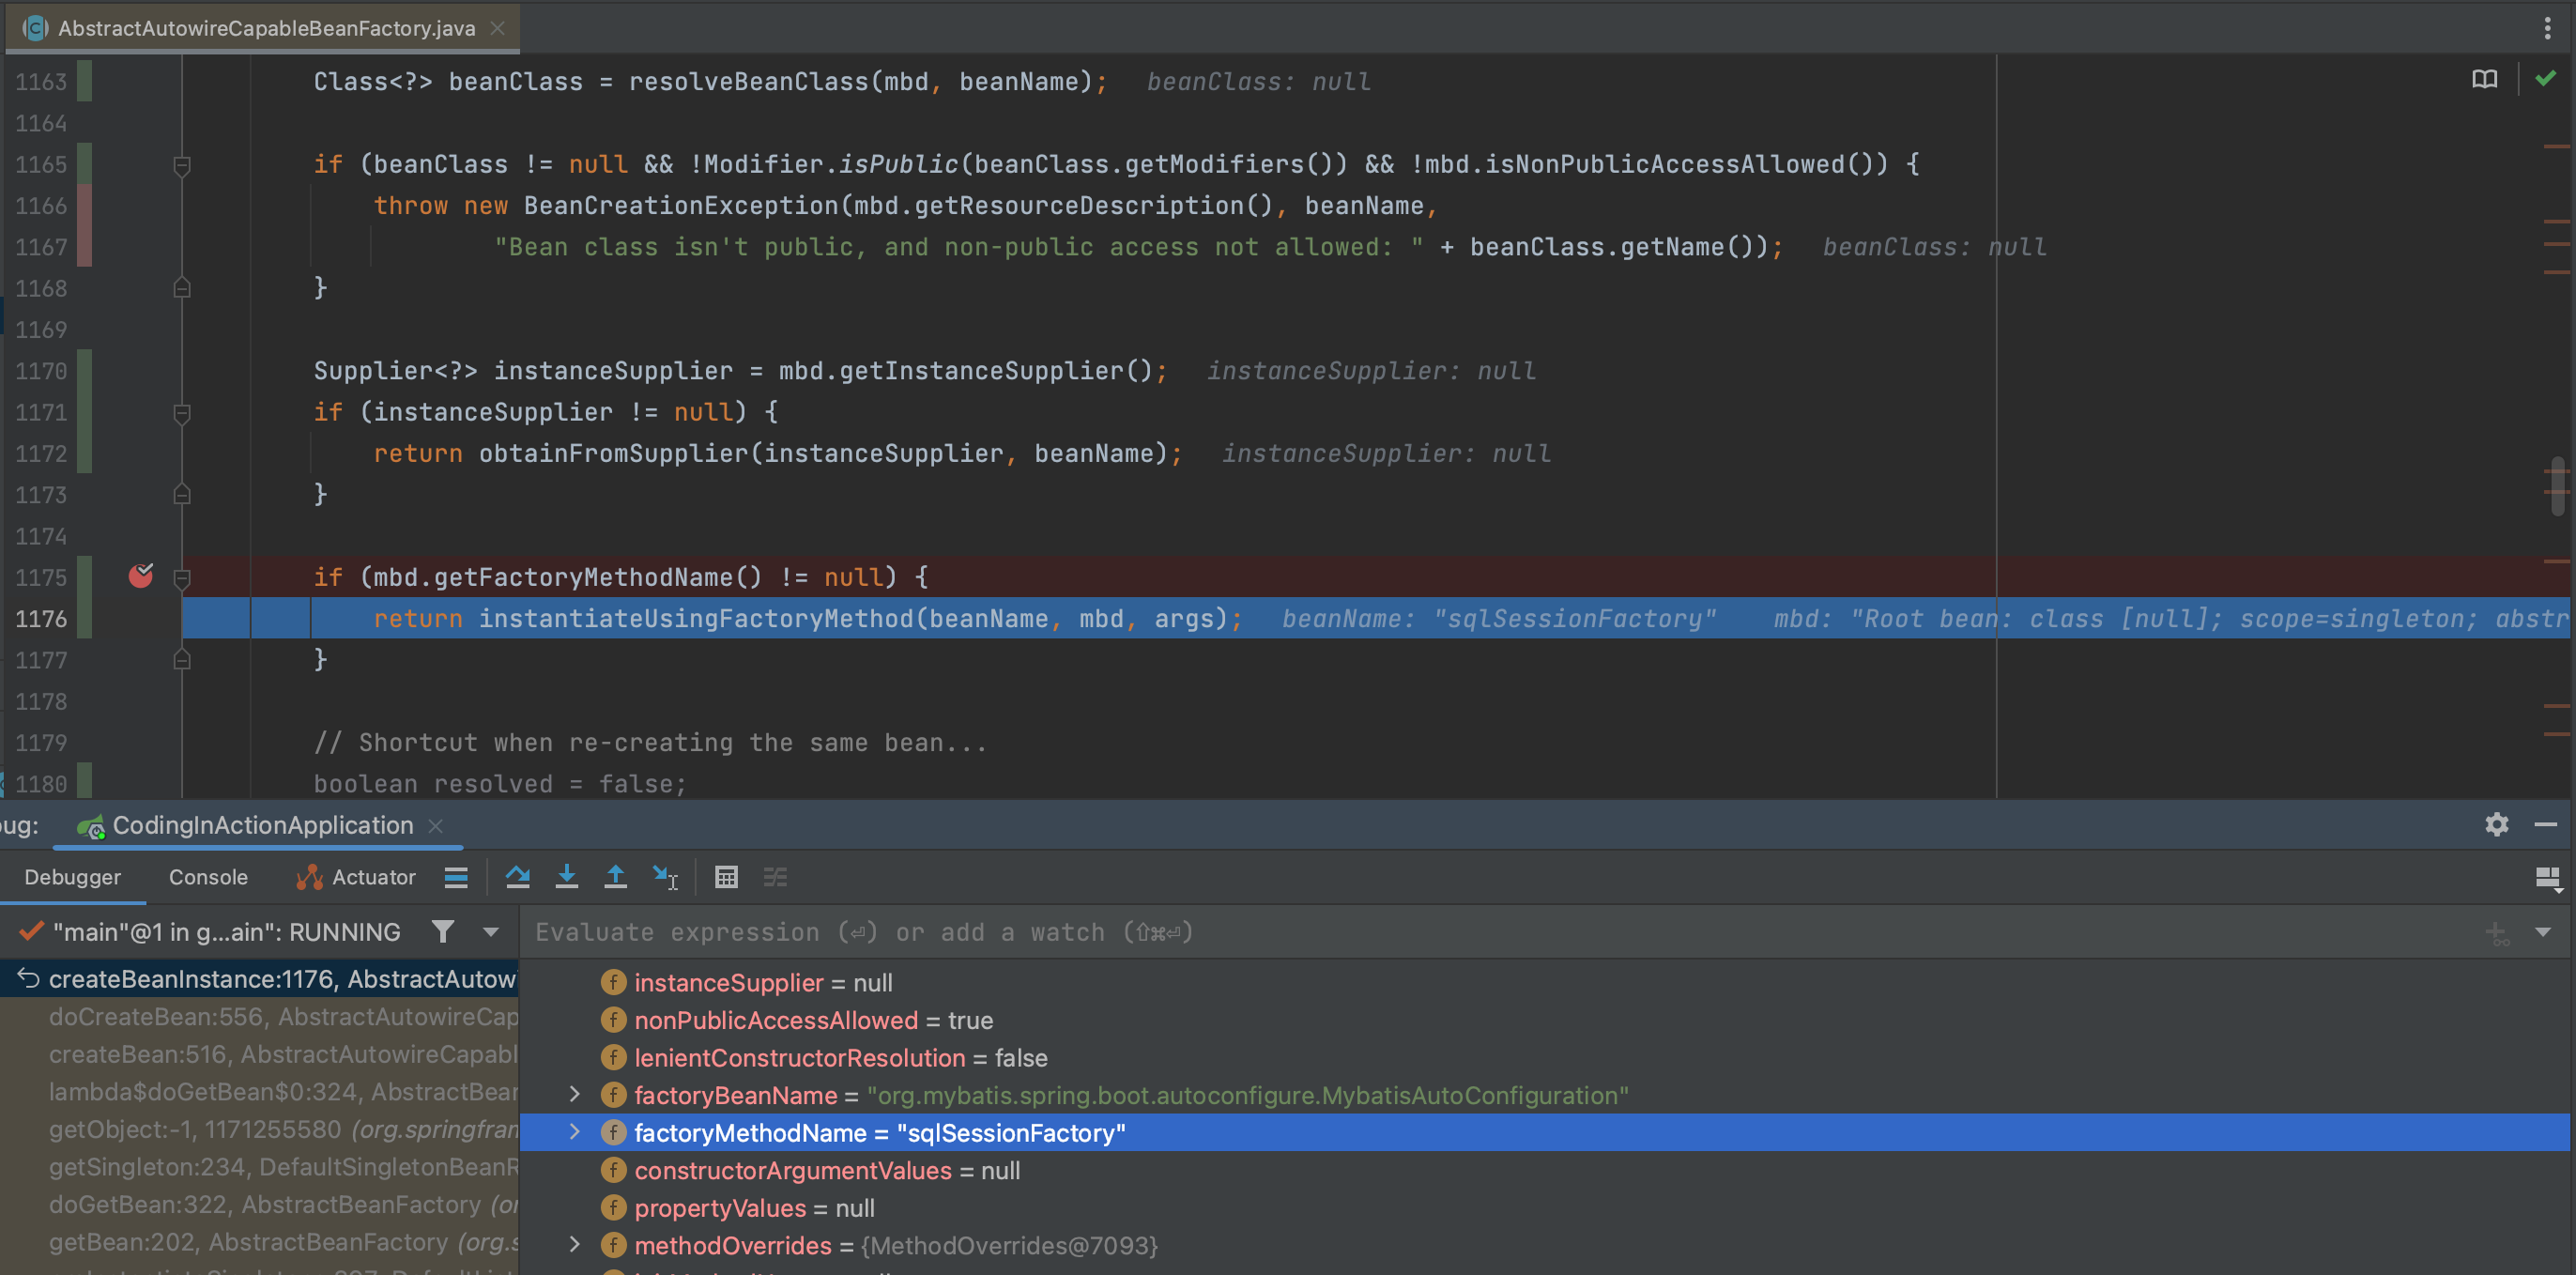Toggle the breakpoint on line 1175
Image resolution: width=2576 pixels, height=1275 pixels.
[x=141, y=576]
